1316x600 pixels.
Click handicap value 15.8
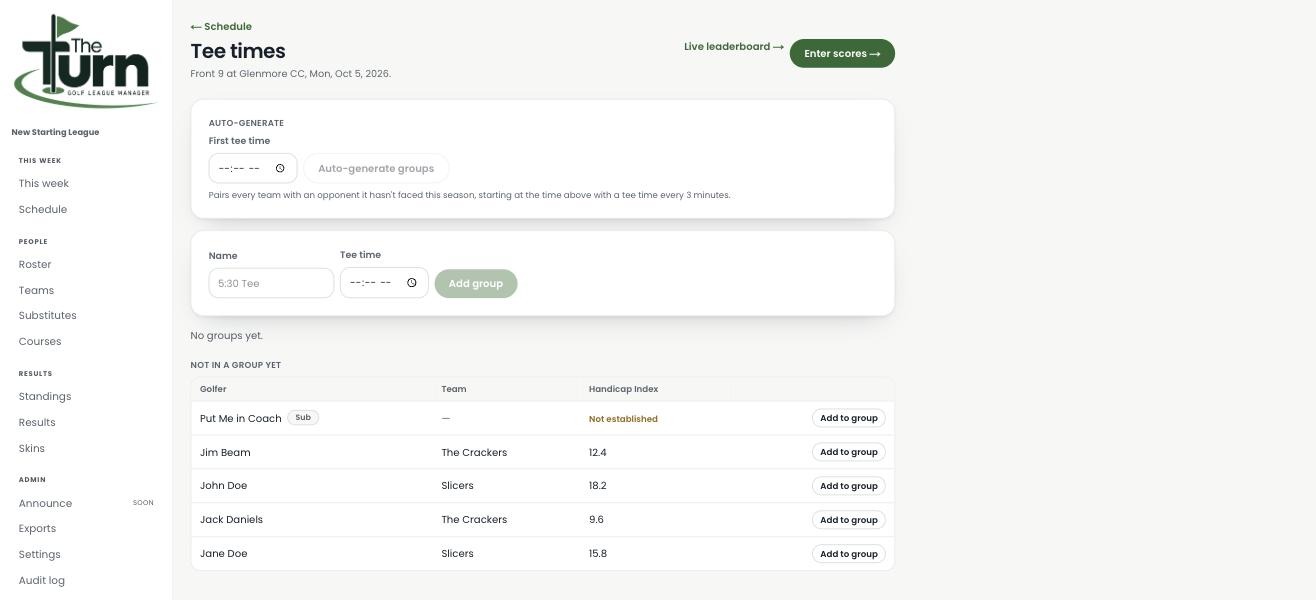tap(598, 554)
